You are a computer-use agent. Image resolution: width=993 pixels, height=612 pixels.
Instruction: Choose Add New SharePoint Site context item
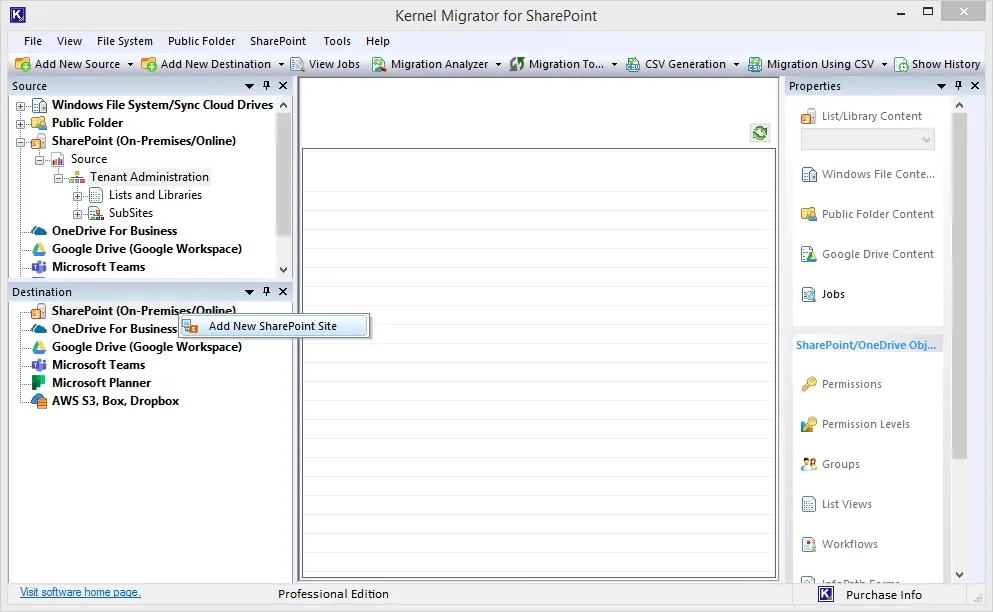274,326
